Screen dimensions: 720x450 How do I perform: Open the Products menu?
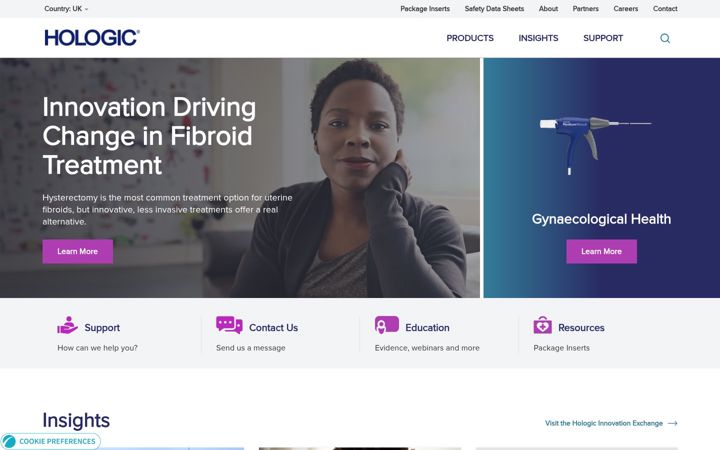(x=470, y=38)
